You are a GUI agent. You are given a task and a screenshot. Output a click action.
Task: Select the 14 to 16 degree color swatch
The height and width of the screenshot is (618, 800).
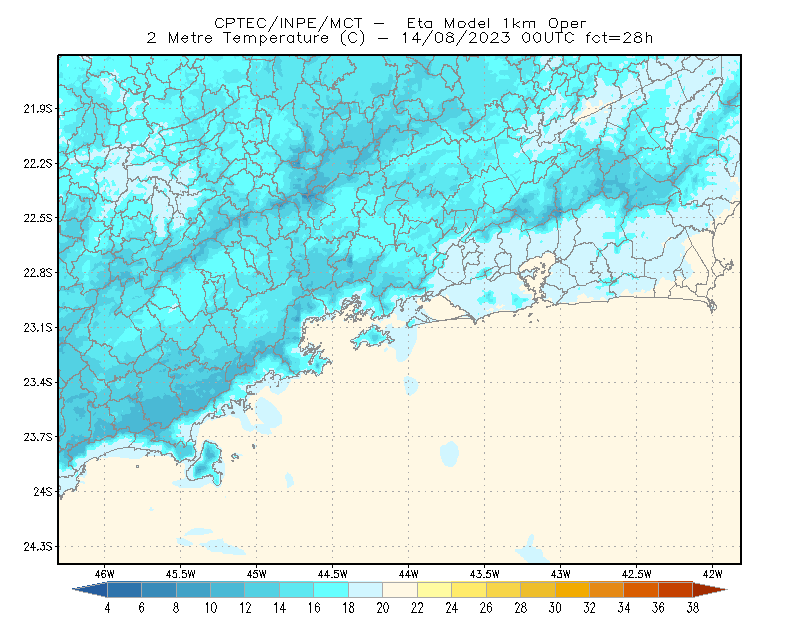pyautogui.click(x=297, y=590)
